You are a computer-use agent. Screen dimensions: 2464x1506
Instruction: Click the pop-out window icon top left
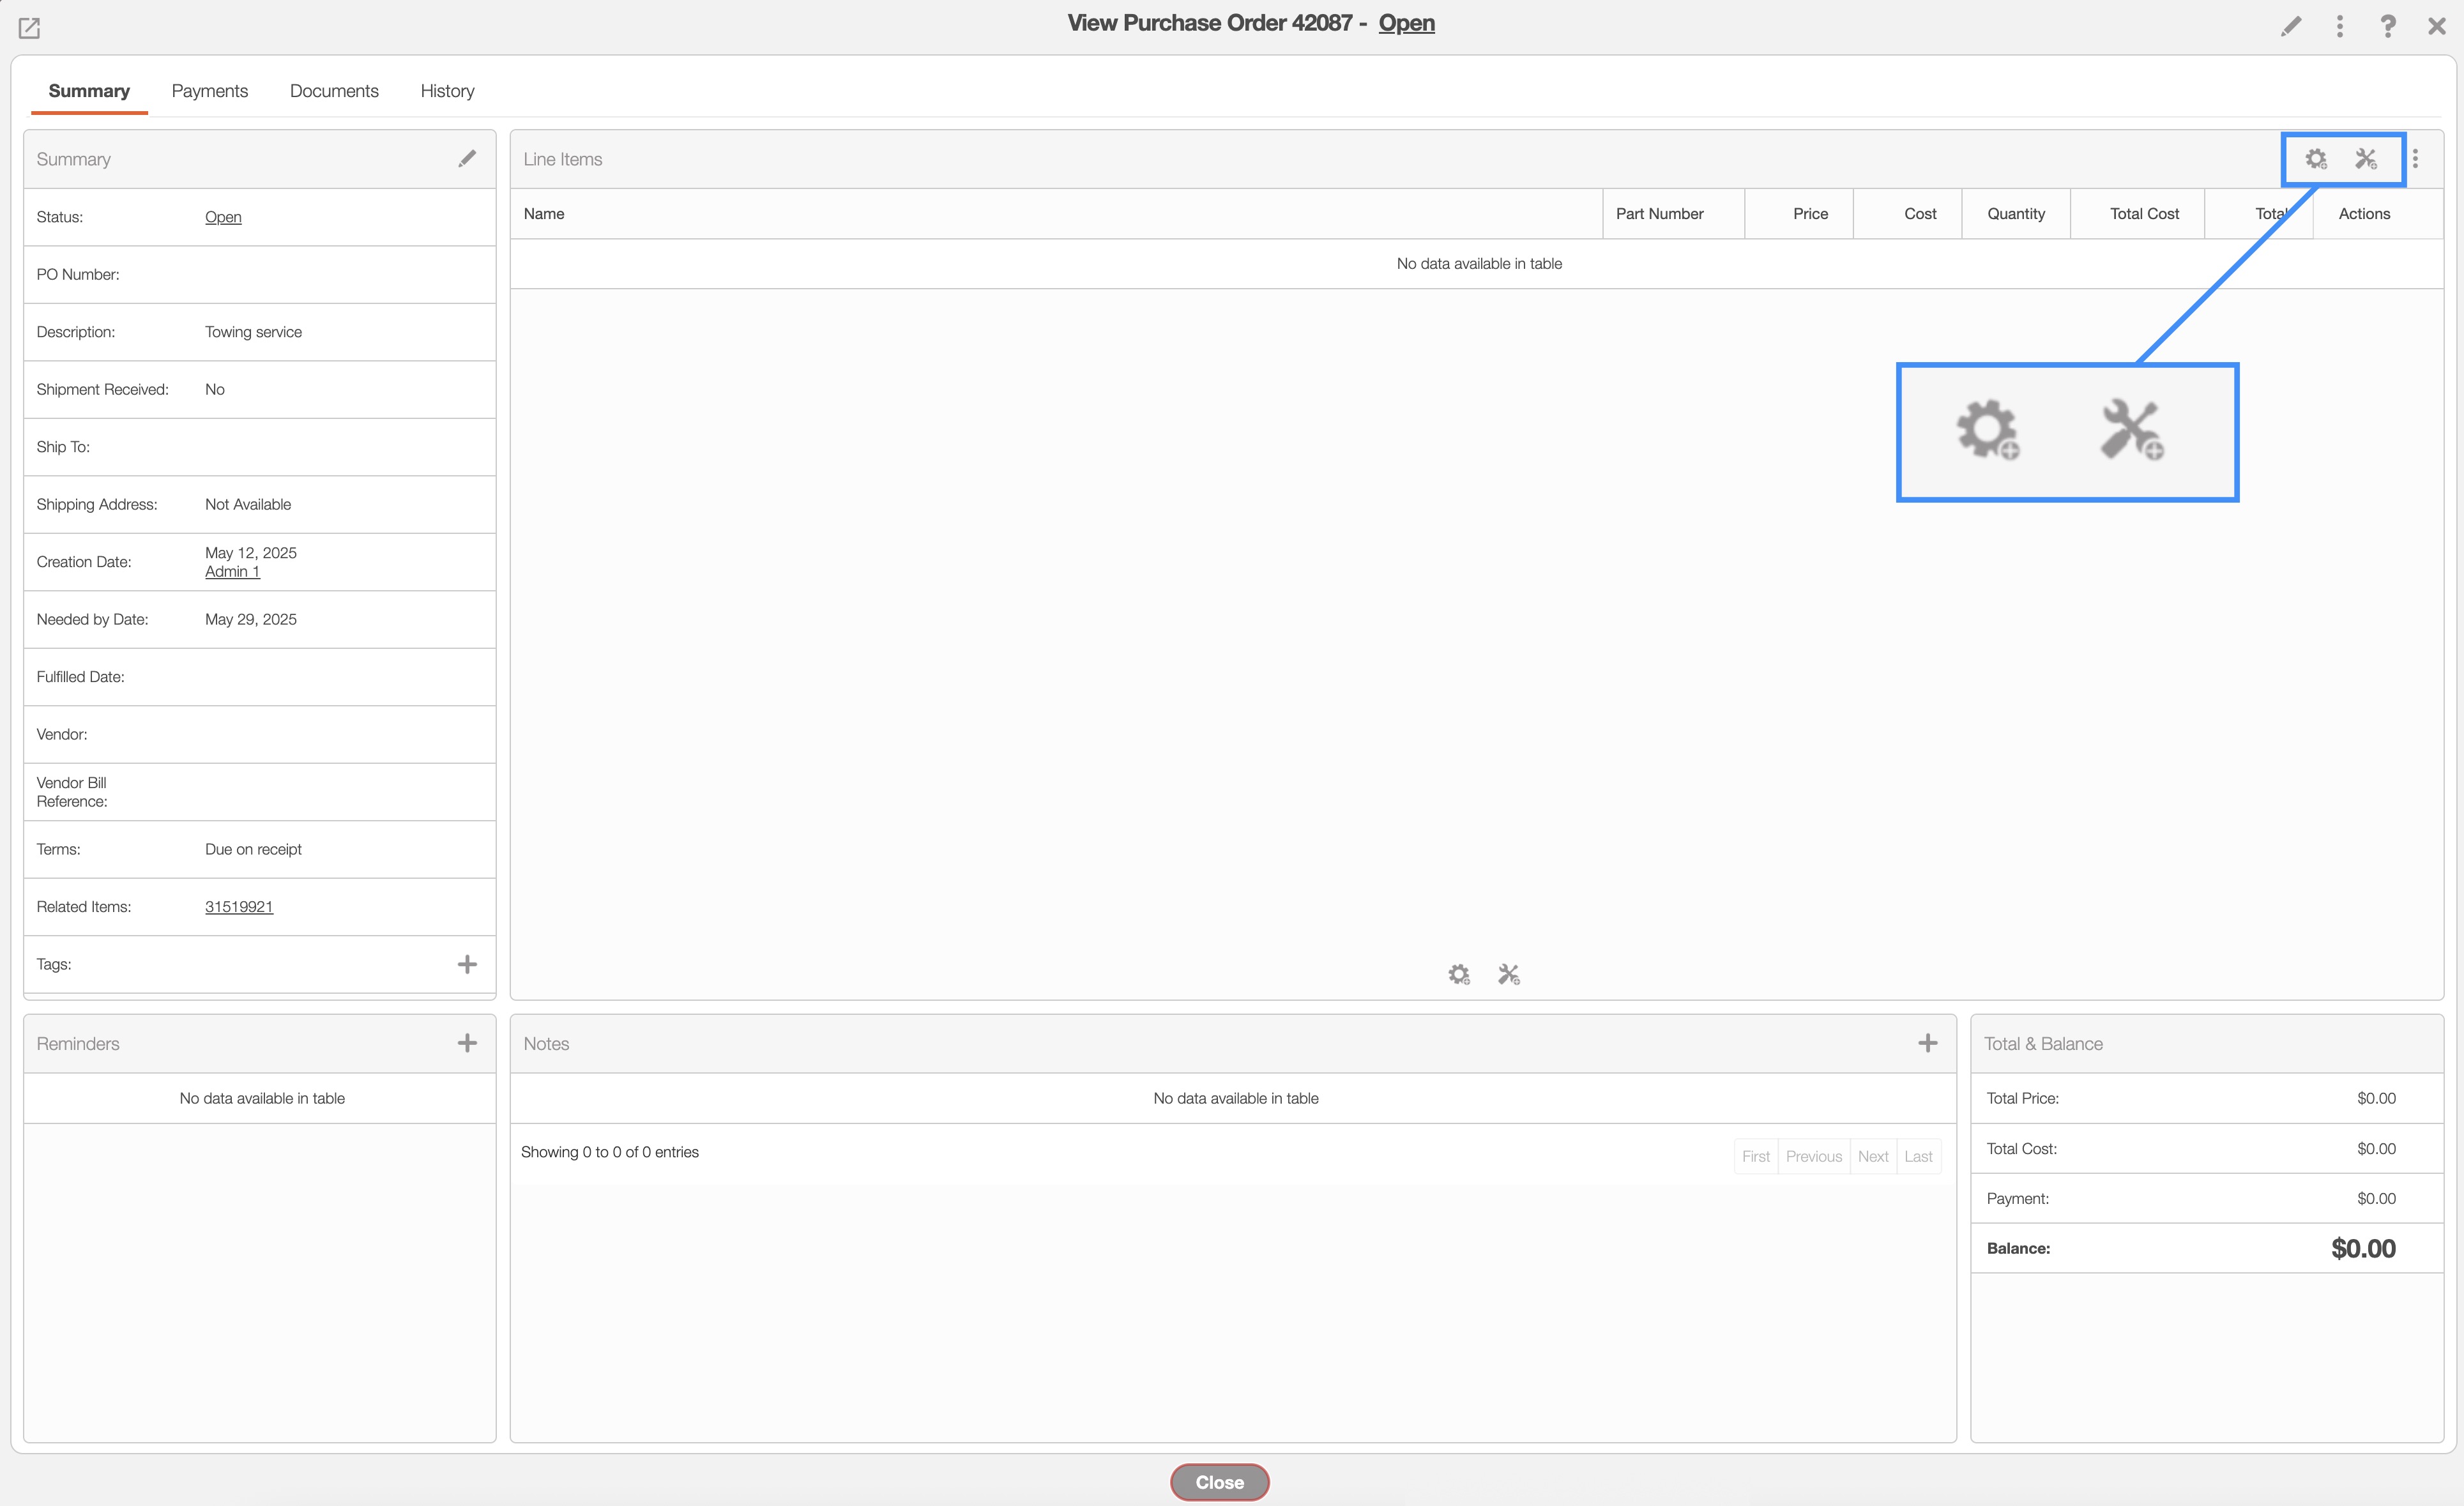[x=29, y=28]
